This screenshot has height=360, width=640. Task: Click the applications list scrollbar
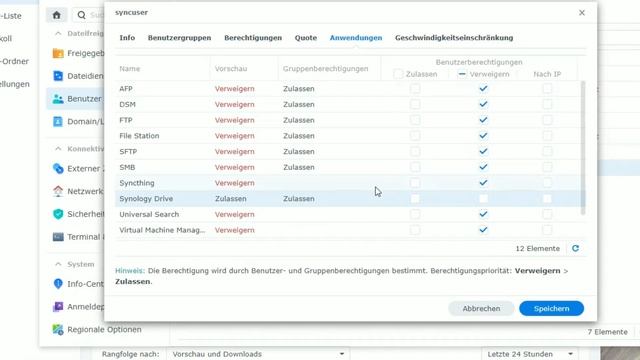583,148
